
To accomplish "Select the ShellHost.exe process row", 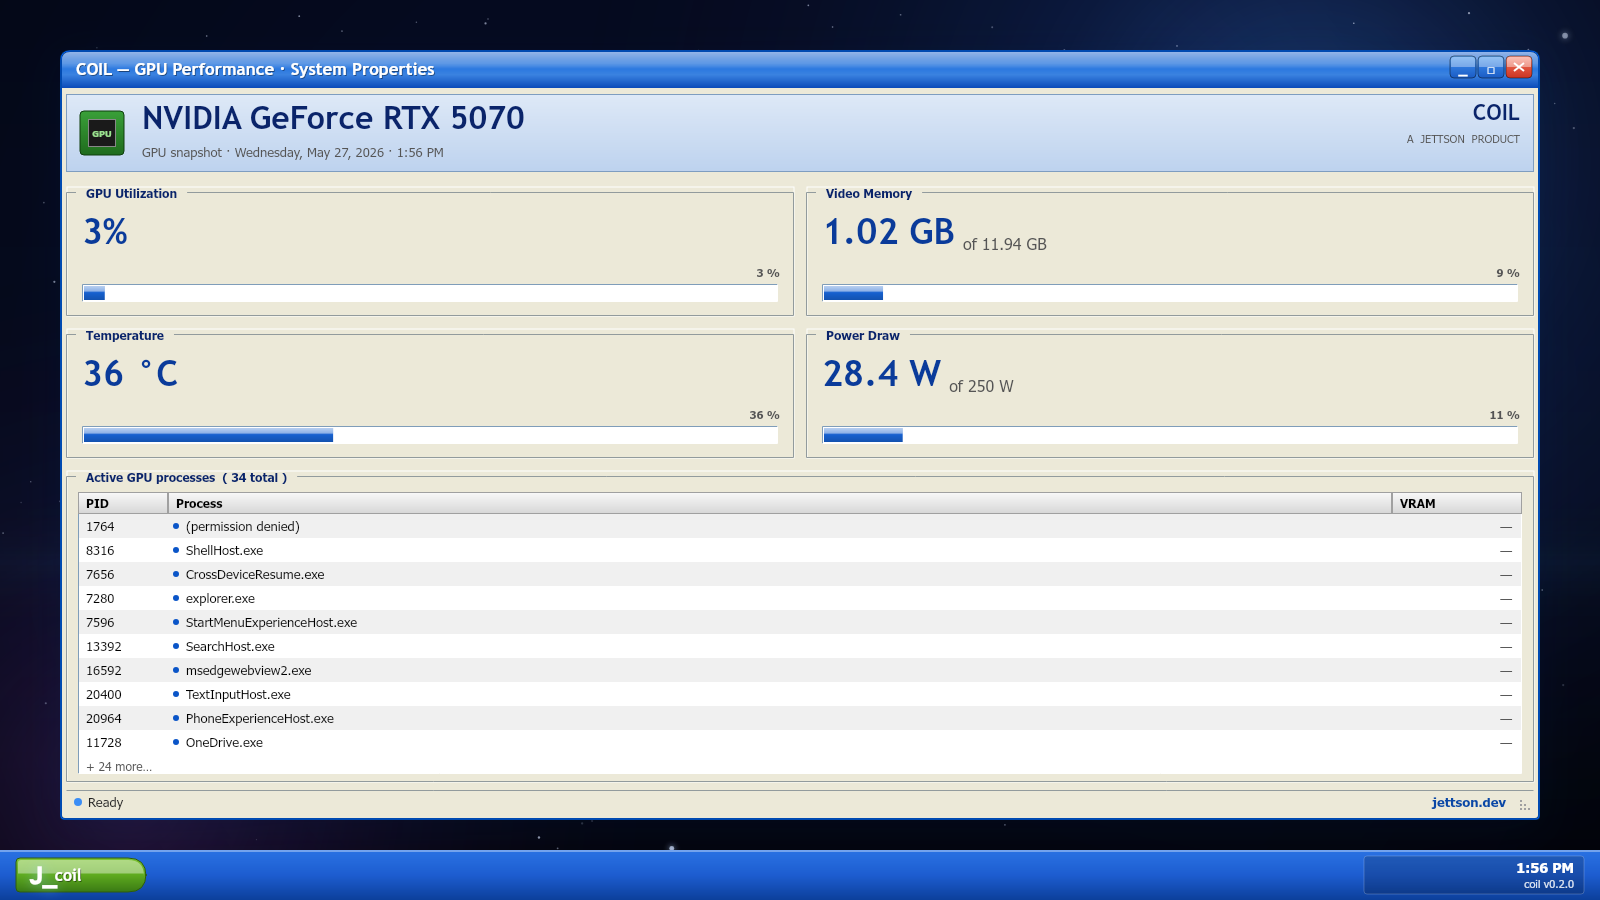I will coord(800,550).
